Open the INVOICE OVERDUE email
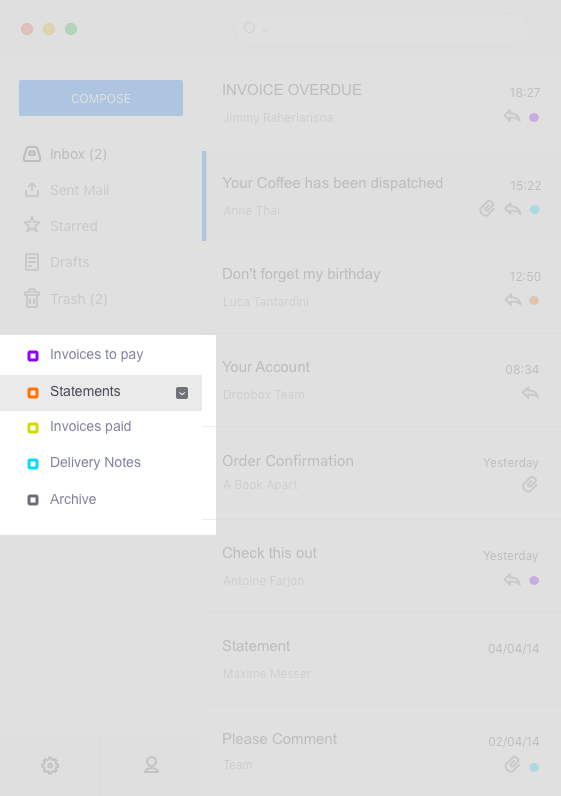Viewport: 561px width, 796px height. (382, 103)
